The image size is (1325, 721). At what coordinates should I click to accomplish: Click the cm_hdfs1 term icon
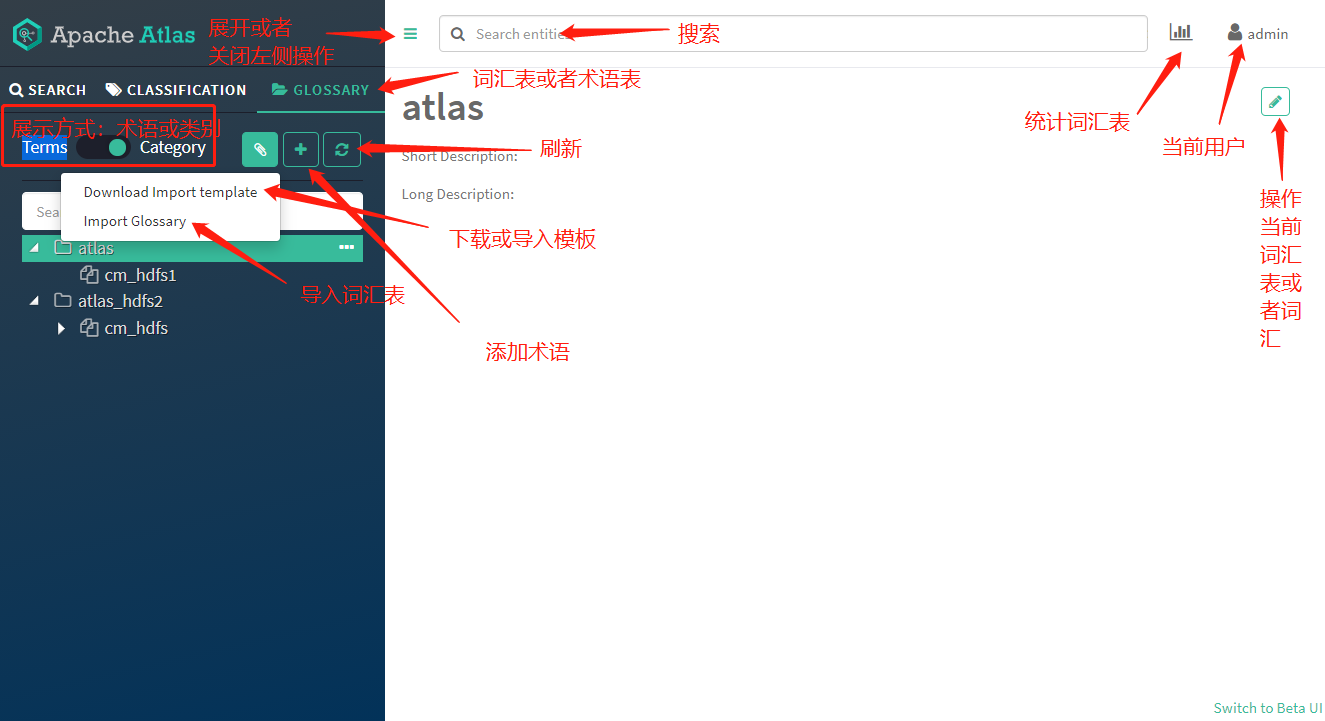(x=88, y=274)
